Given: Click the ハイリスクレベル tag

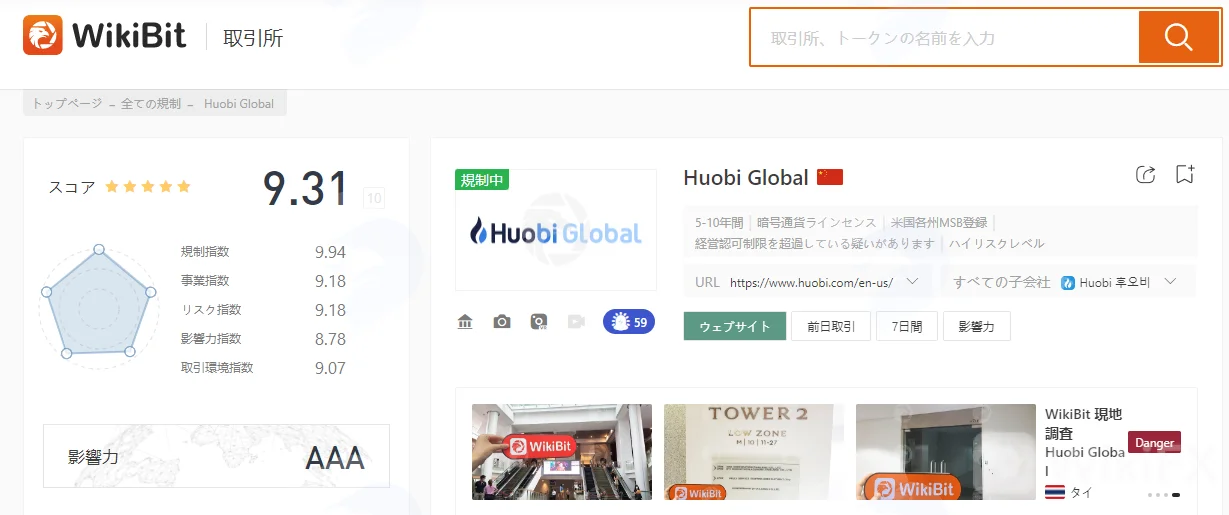Looking at the screenshot, I should (x=997, y=243).
